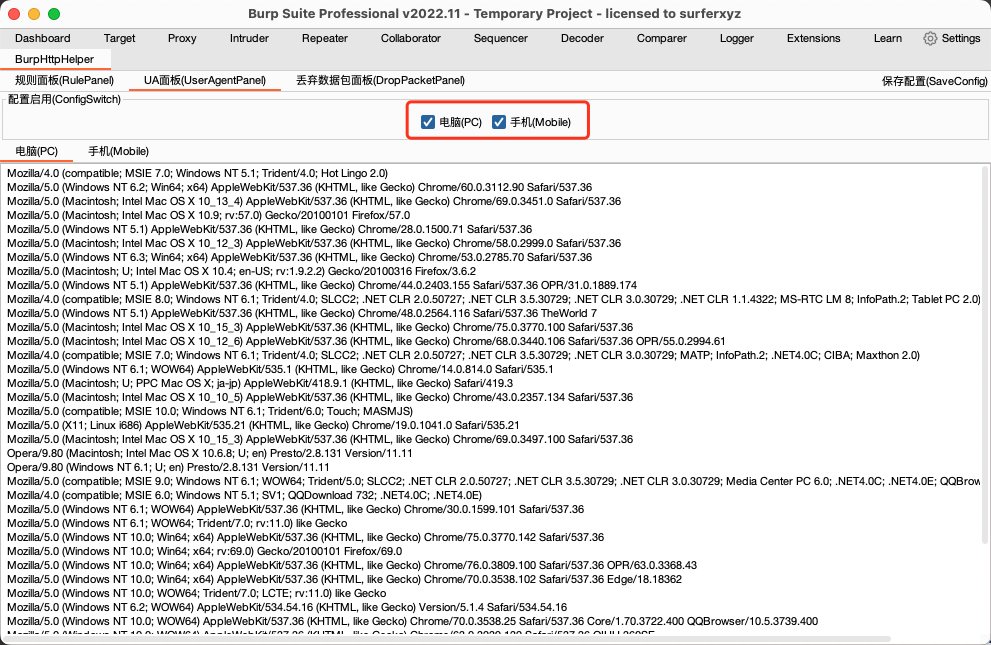Open the Logger tab

[x=736, y=39]
